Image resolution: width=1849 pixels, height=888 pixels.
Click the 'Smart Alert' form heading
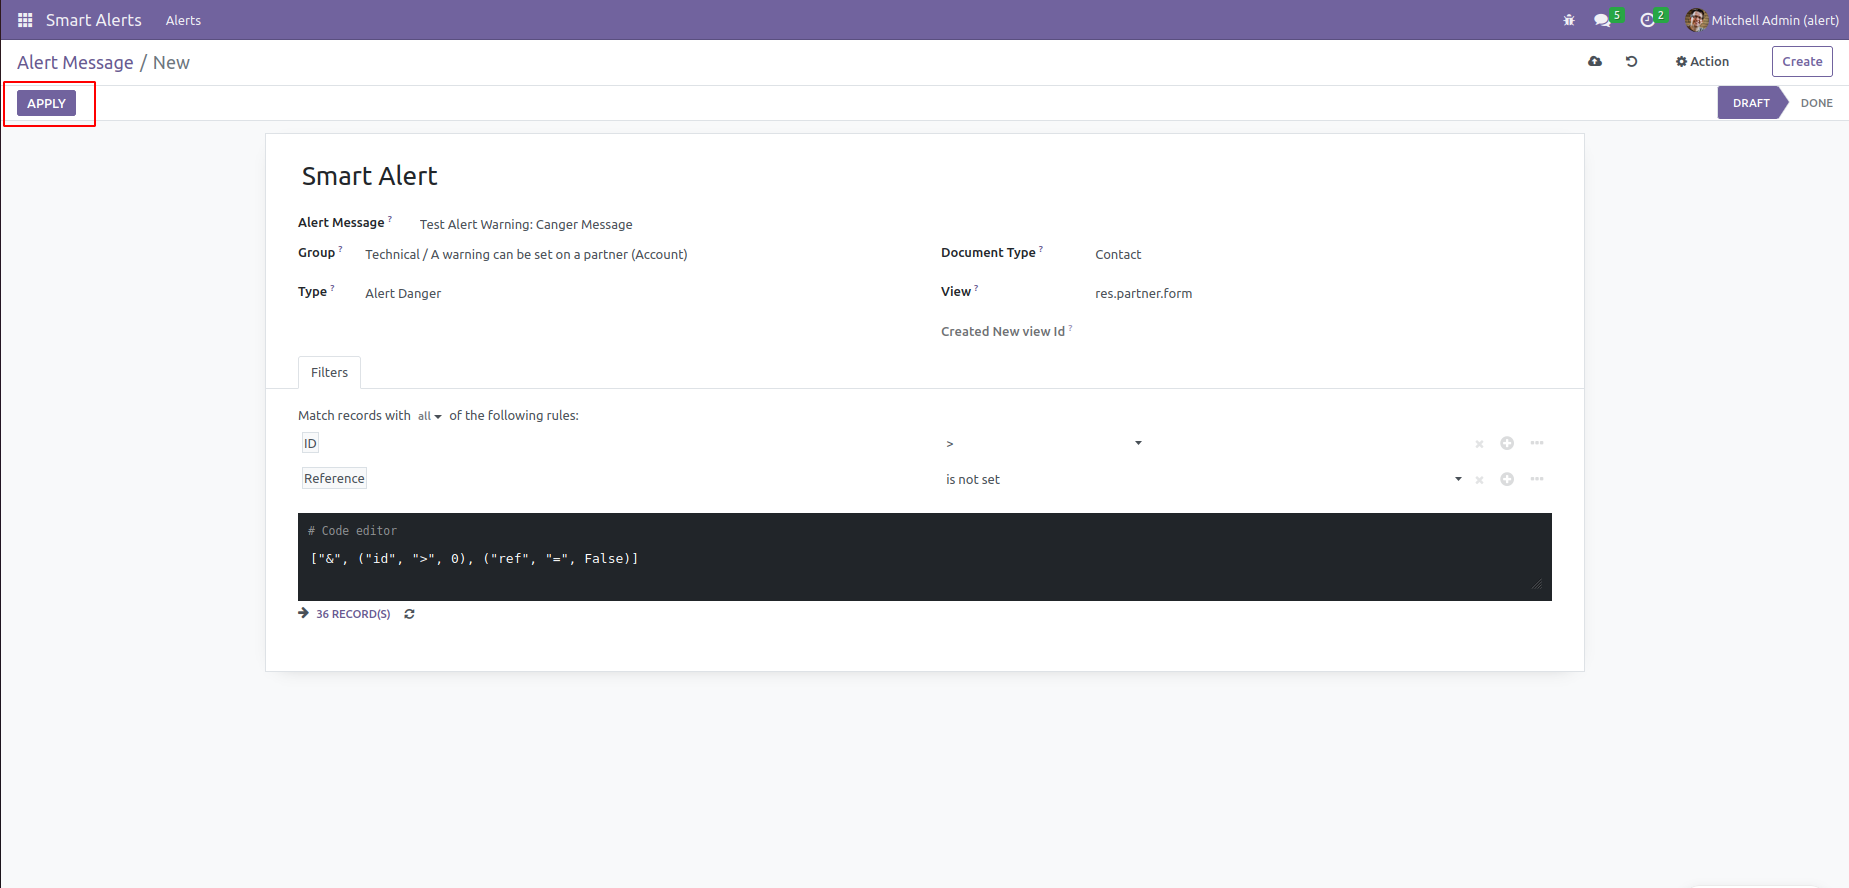click(x=369, y=176)
